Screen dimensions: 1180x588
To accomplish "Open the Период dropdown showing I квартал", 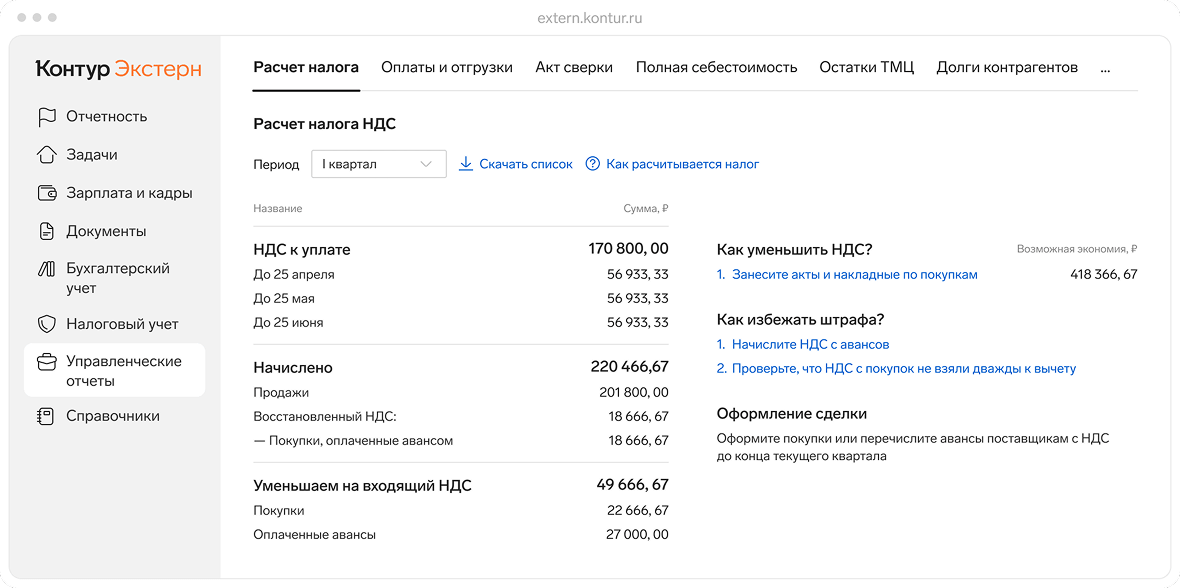I will pyautogui.click(x=378, y=163).
